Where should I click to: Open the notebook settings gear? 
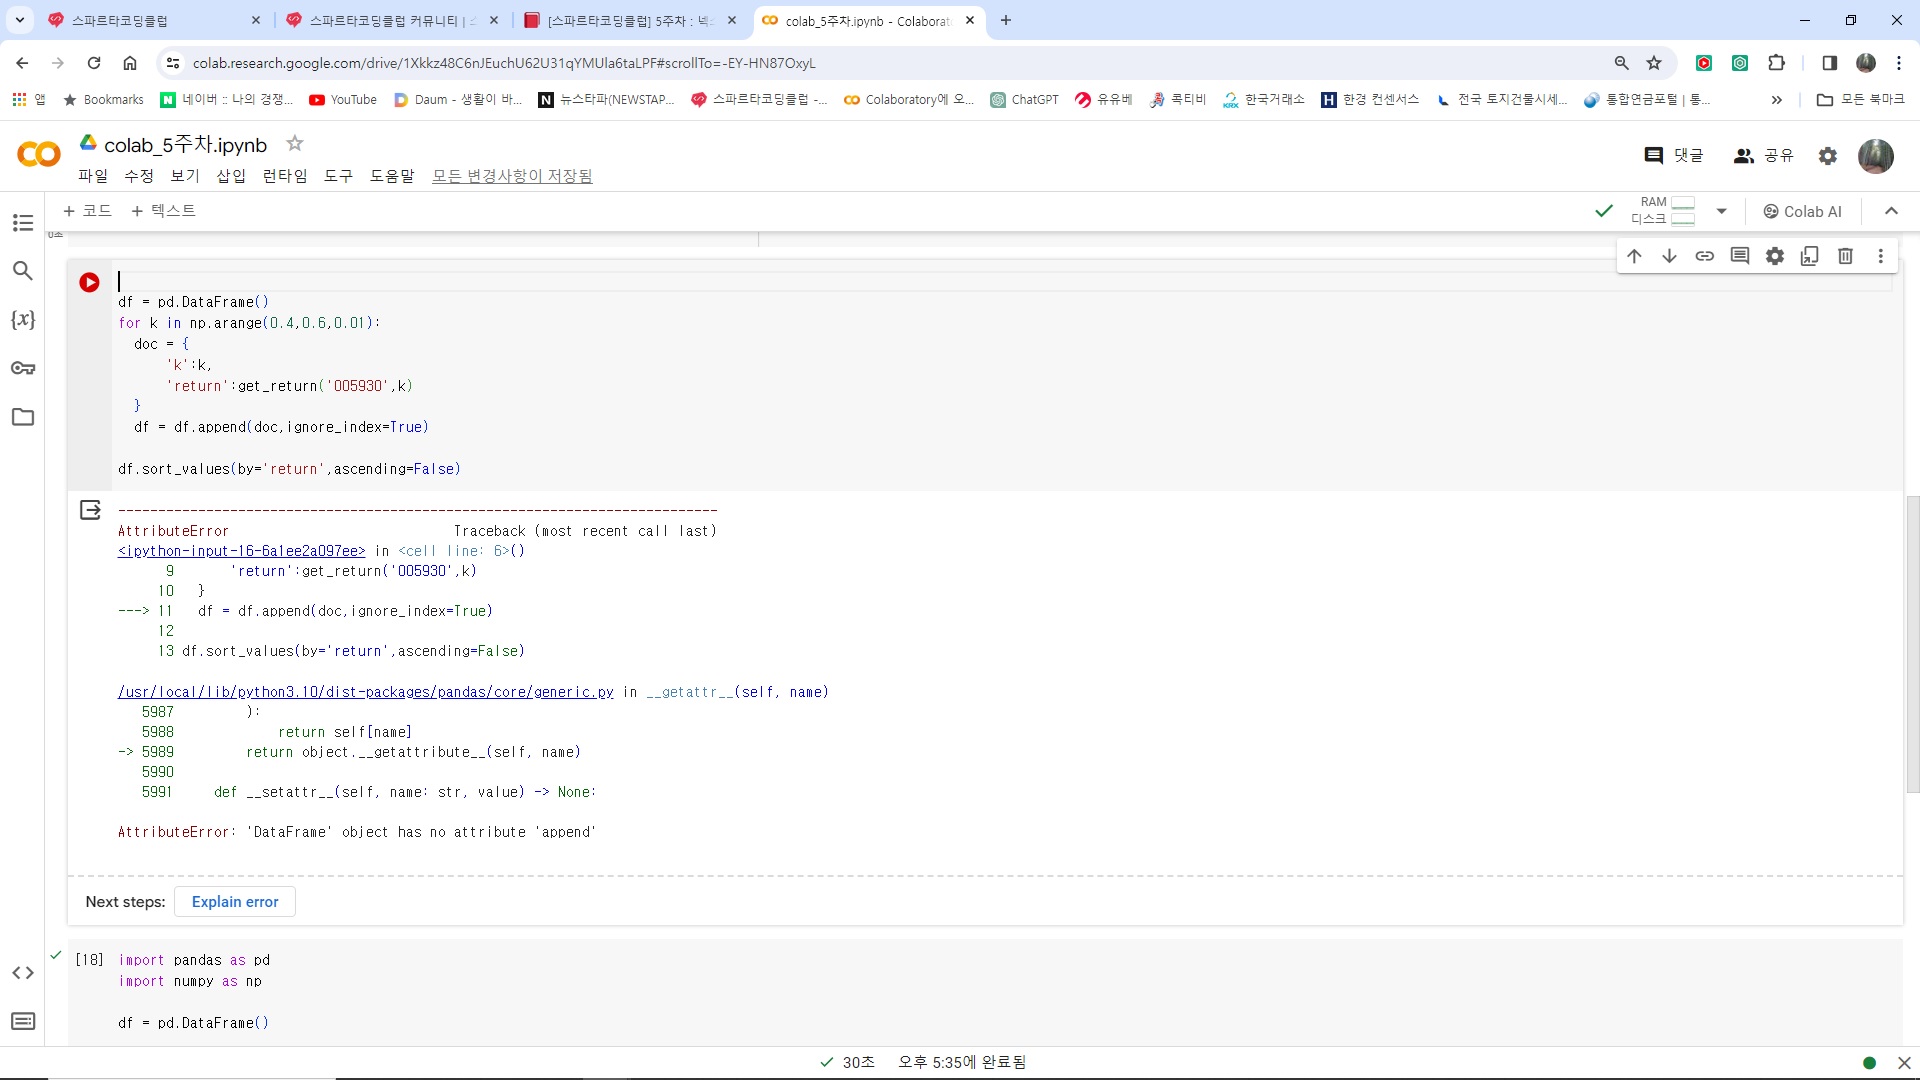[x=1828, y=156]
